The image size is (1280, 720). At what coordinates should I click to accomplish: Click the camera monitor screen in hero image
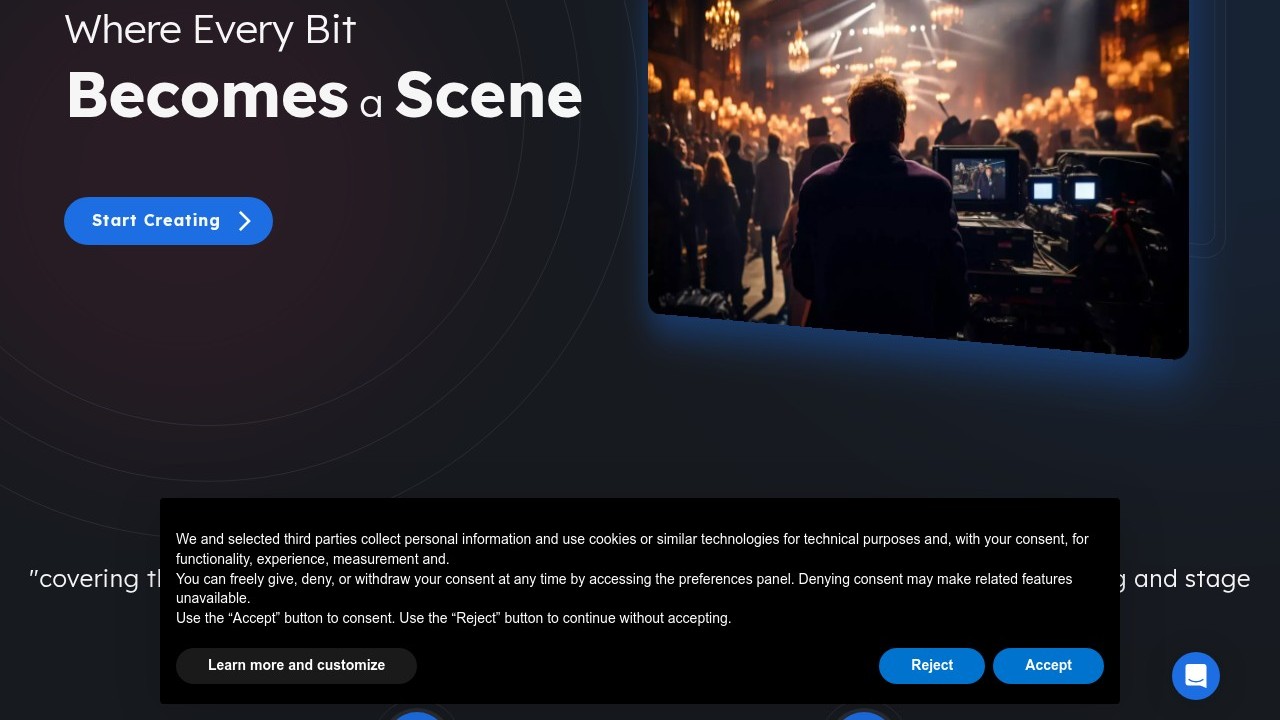click(x=978, y=178)
